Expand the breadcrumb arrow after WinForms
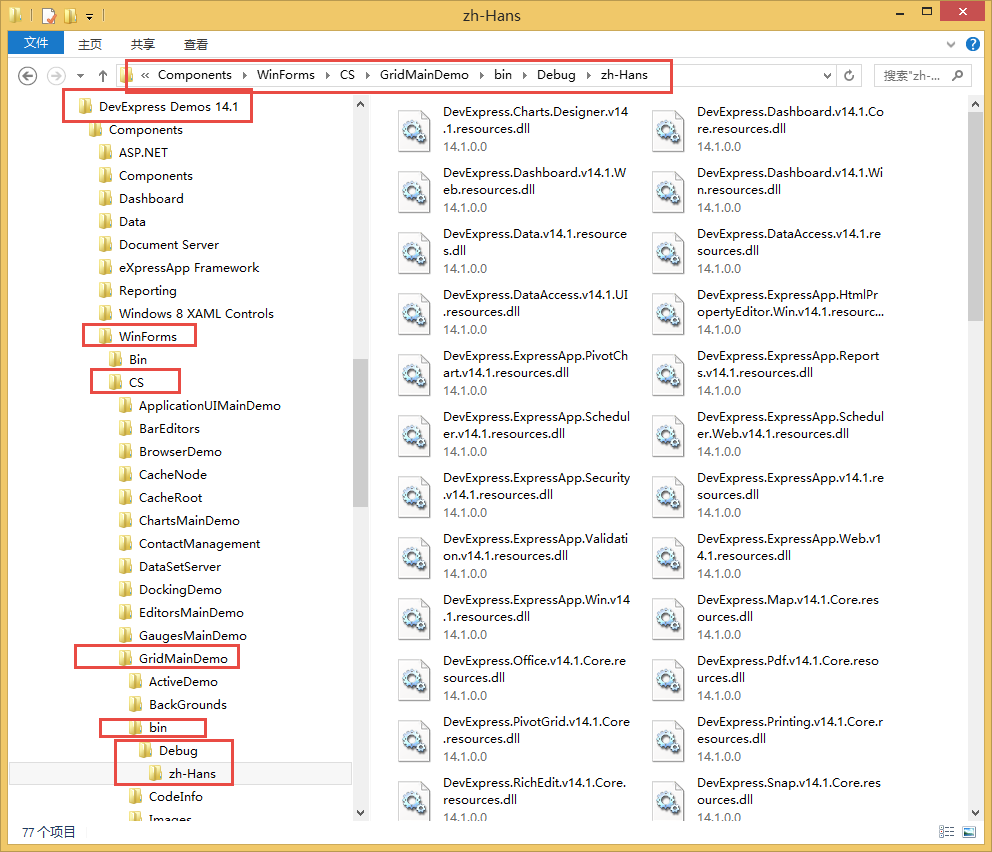 [x=328, y=75]
